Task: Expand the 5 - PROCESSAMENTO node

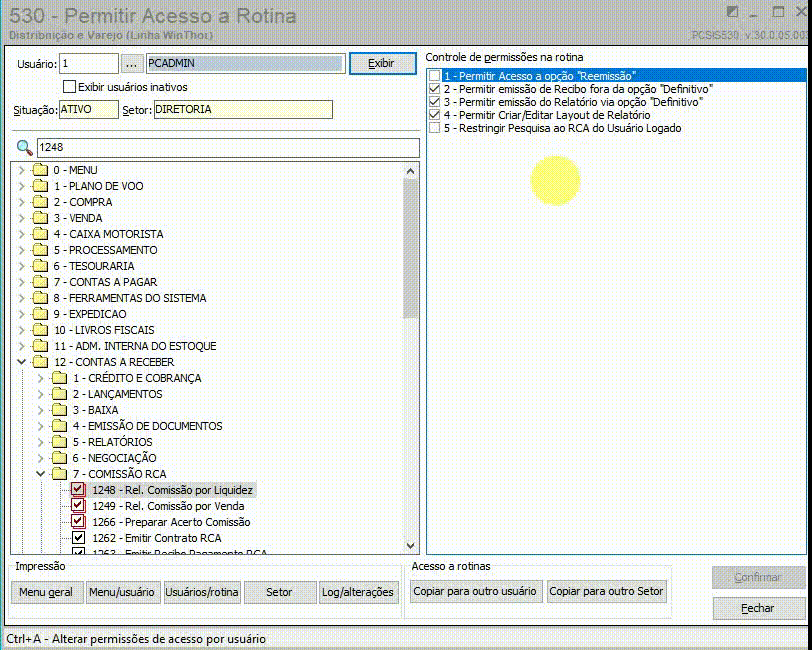Action: point(22,250)
